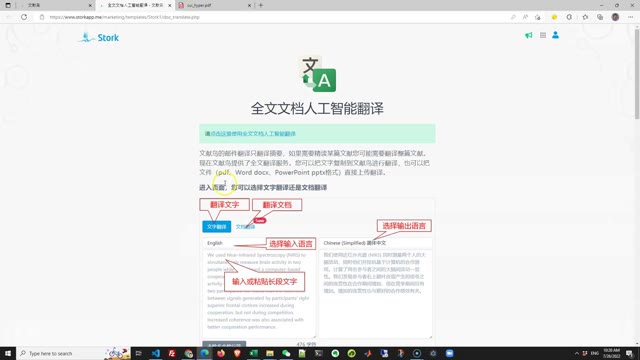Screen dimensions: 640x360
Task: Click the site info lock icon
Action: click(42, 17)
